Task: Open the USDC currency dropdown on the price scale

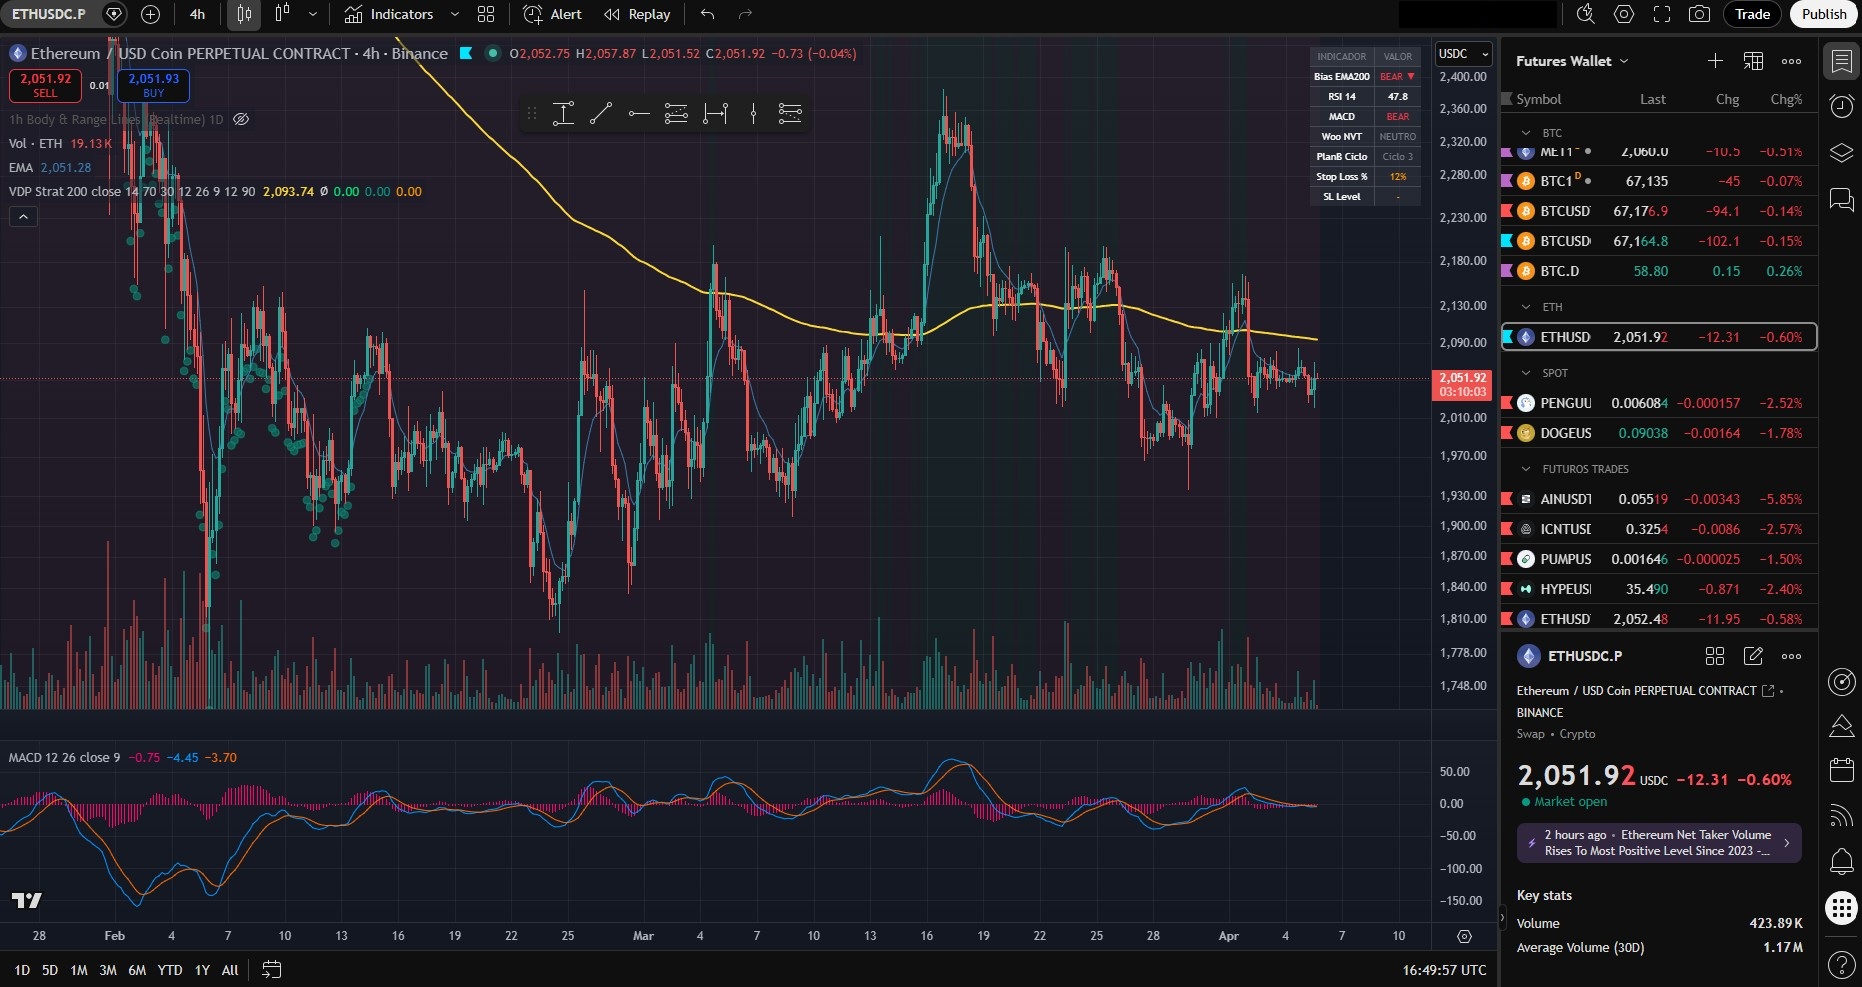Action: (x=1461, y=53)
